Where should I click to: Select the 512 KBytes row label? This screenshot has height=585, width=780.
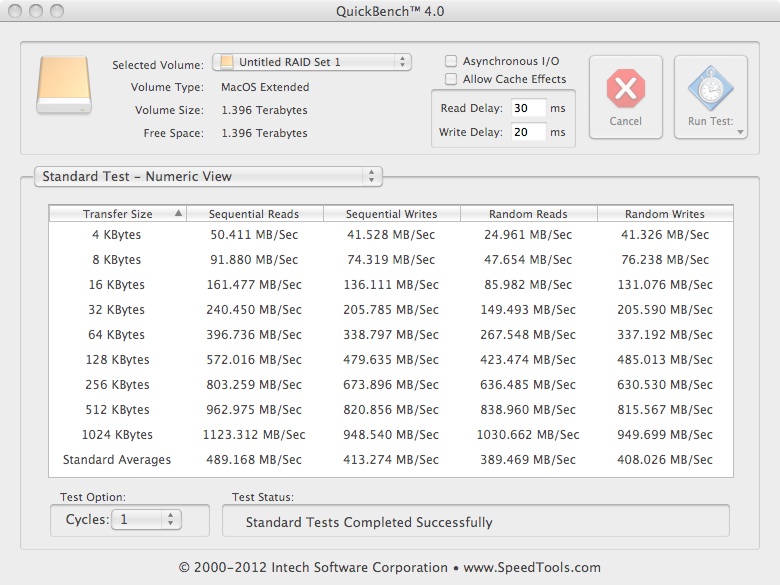tap(117, 409)
